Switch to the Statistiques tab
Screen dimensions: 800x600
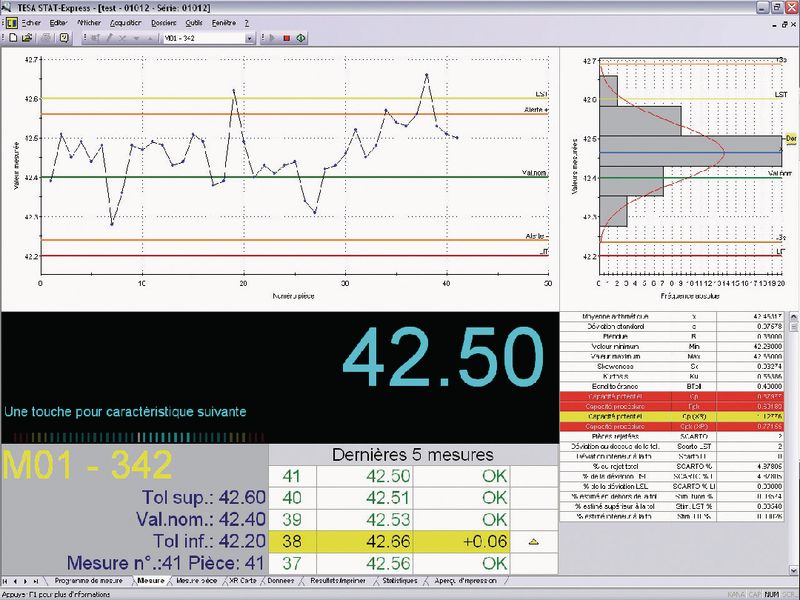point(400,580)
